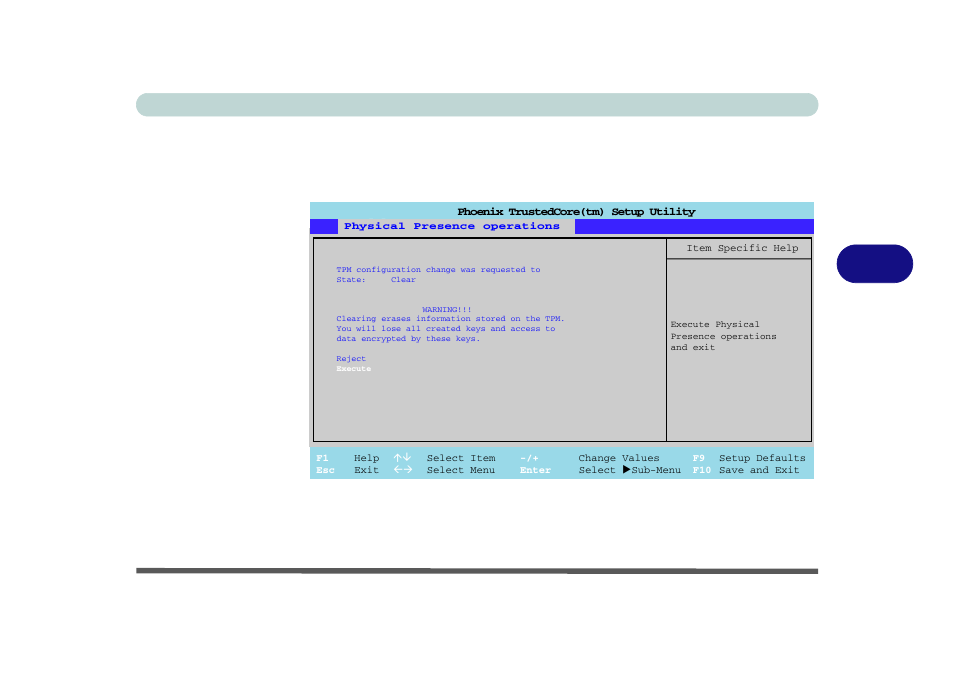Click 'Clearing erases information stored on the TPM.'

pyautogui.click(x=450, y=318)
